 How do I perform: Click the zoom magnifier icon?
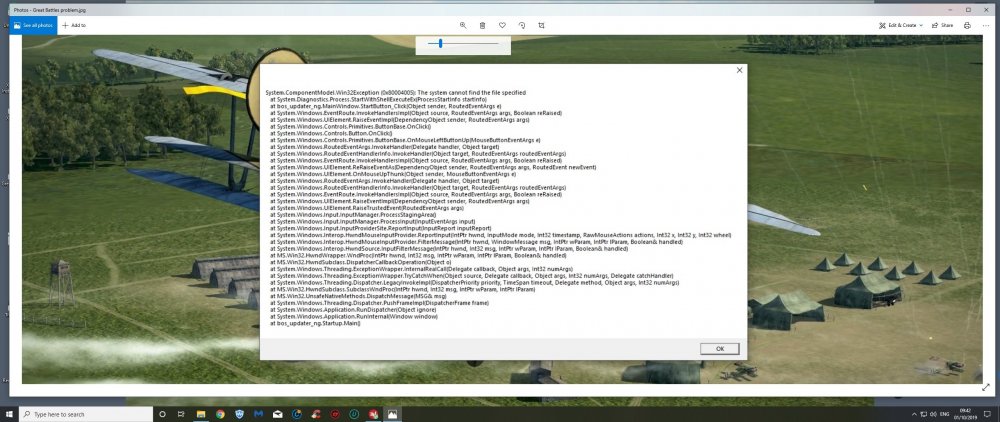pyautogui.click(x=463, y=25)
